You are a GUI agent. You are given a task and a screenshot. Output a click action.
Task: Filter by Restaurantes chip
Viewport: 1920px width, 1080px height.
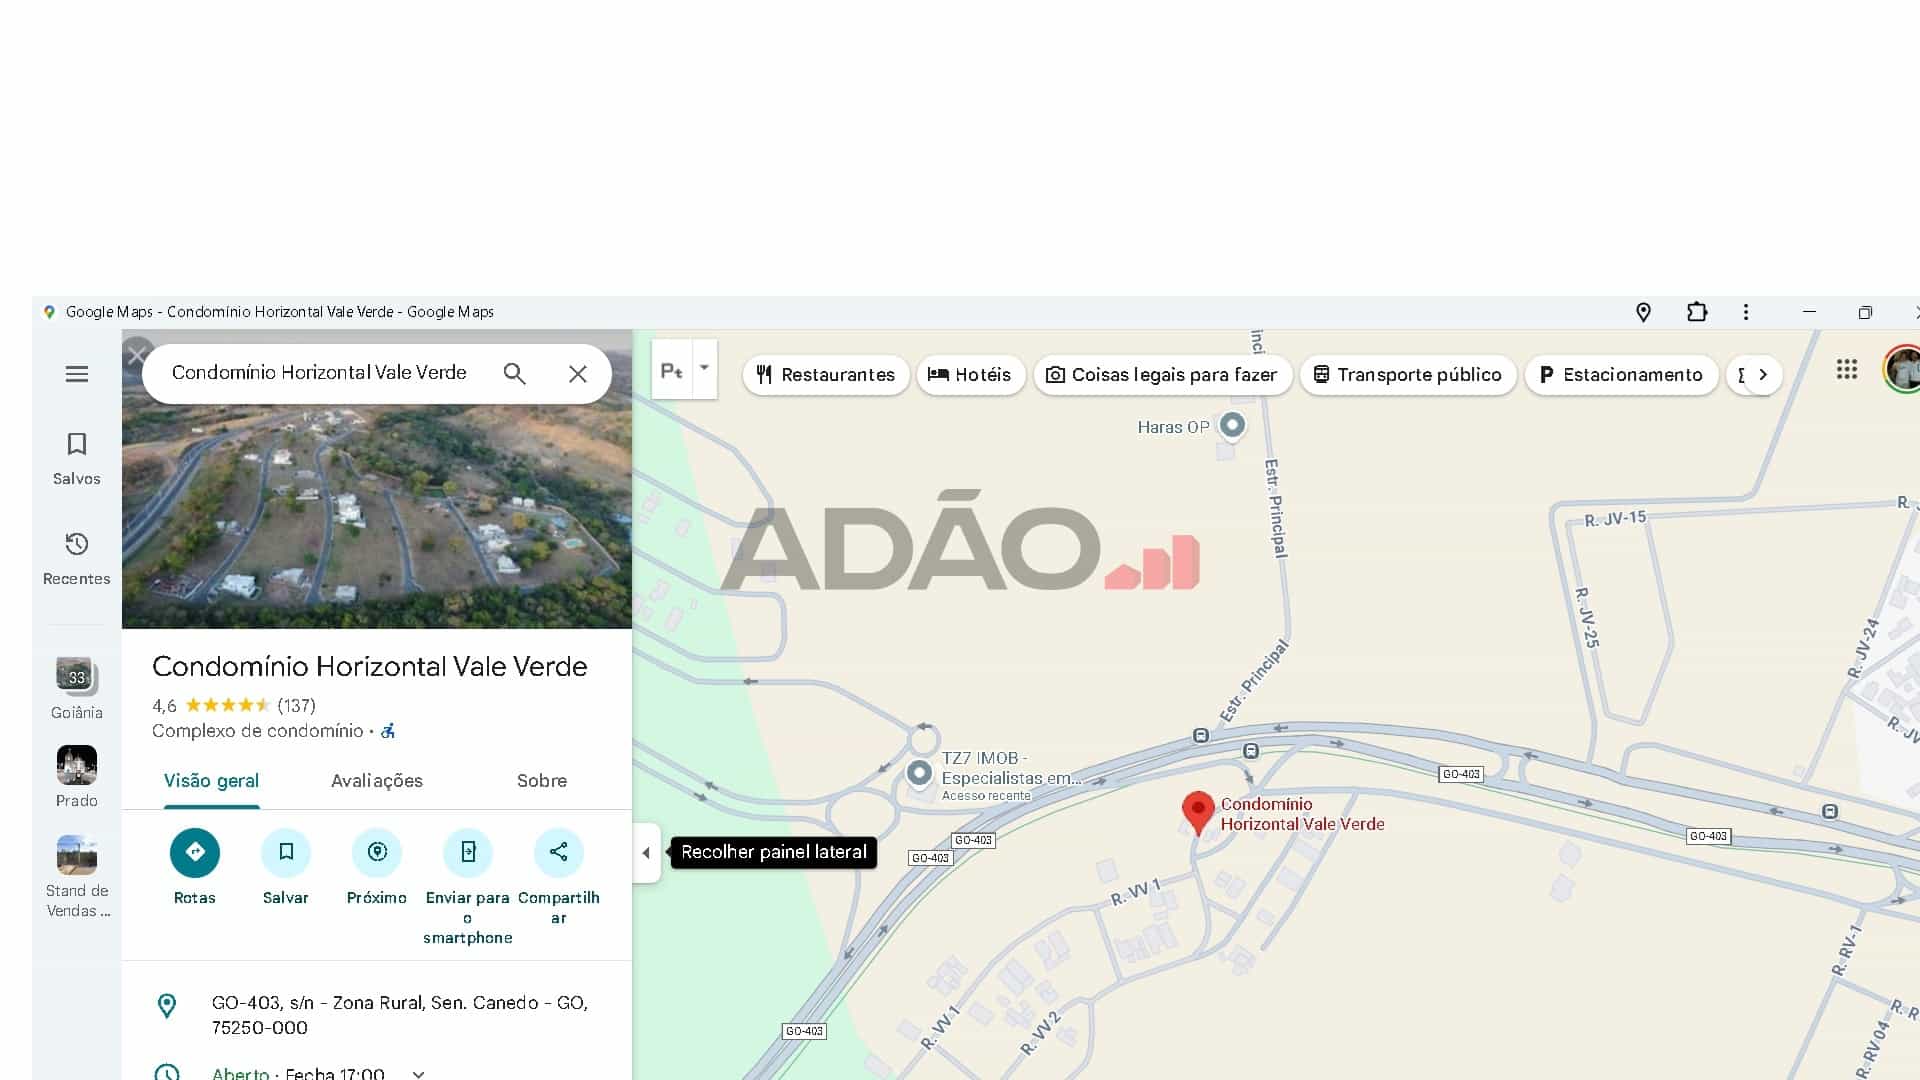(826, 375)
